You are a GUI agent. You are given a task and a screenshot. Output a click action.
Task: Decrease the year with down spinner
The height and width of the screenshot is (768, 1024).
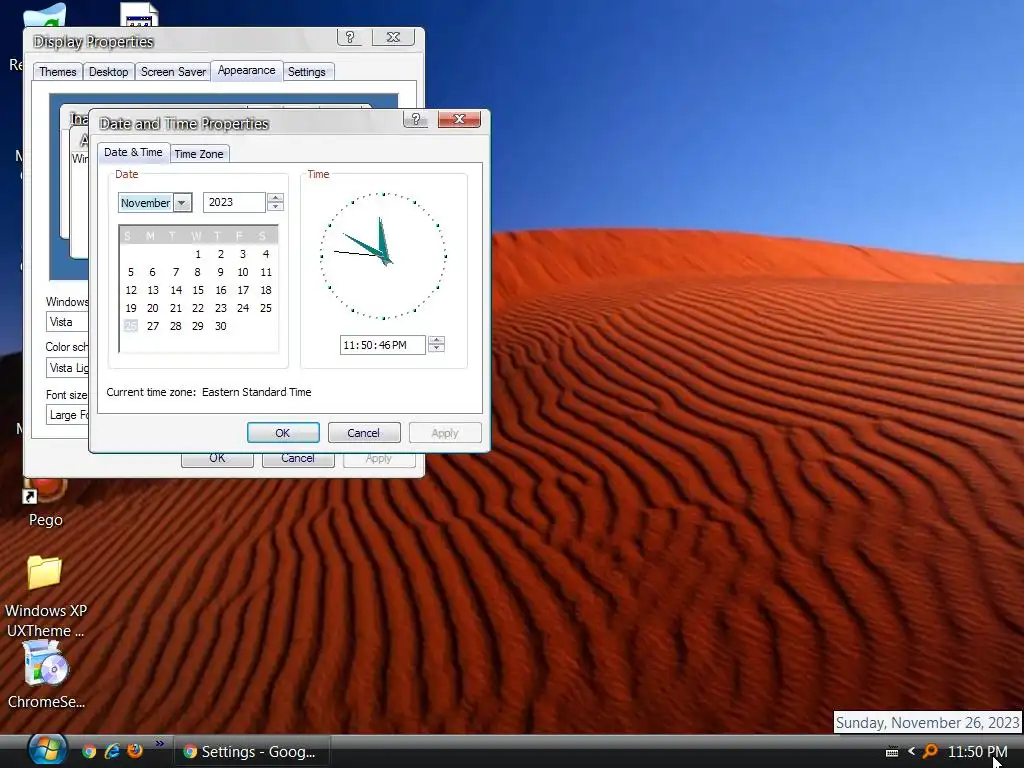point(276,207)
